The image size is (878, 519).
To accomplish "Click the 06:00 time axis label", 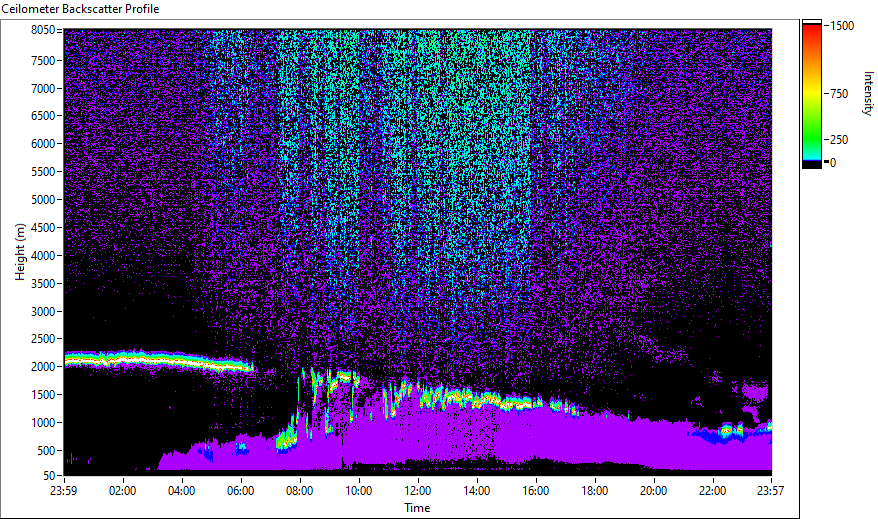I will (241, 491).
